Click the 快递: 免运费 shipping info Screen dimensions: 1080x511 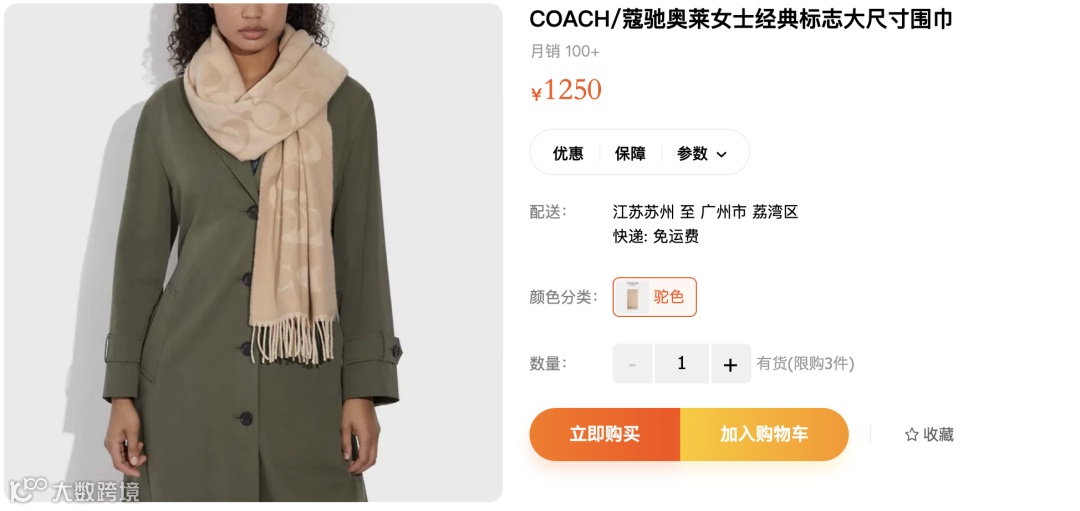656,236
